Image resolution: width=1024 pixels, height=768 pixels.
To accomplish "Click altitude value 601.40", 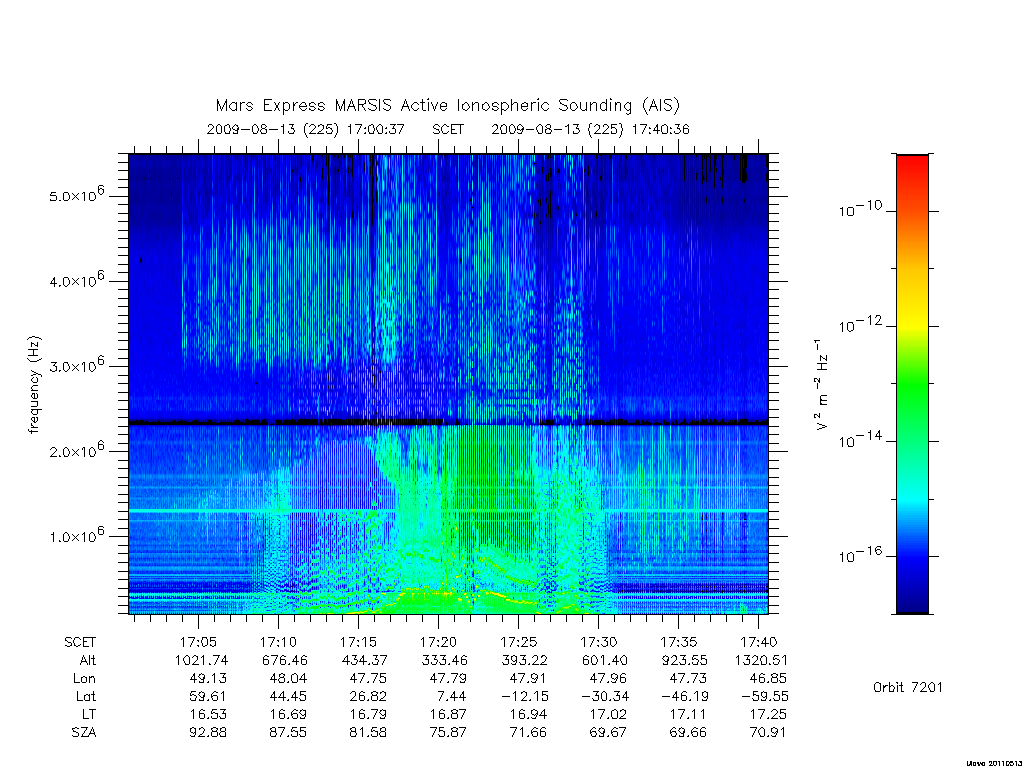I will click(x=605, y=660).
